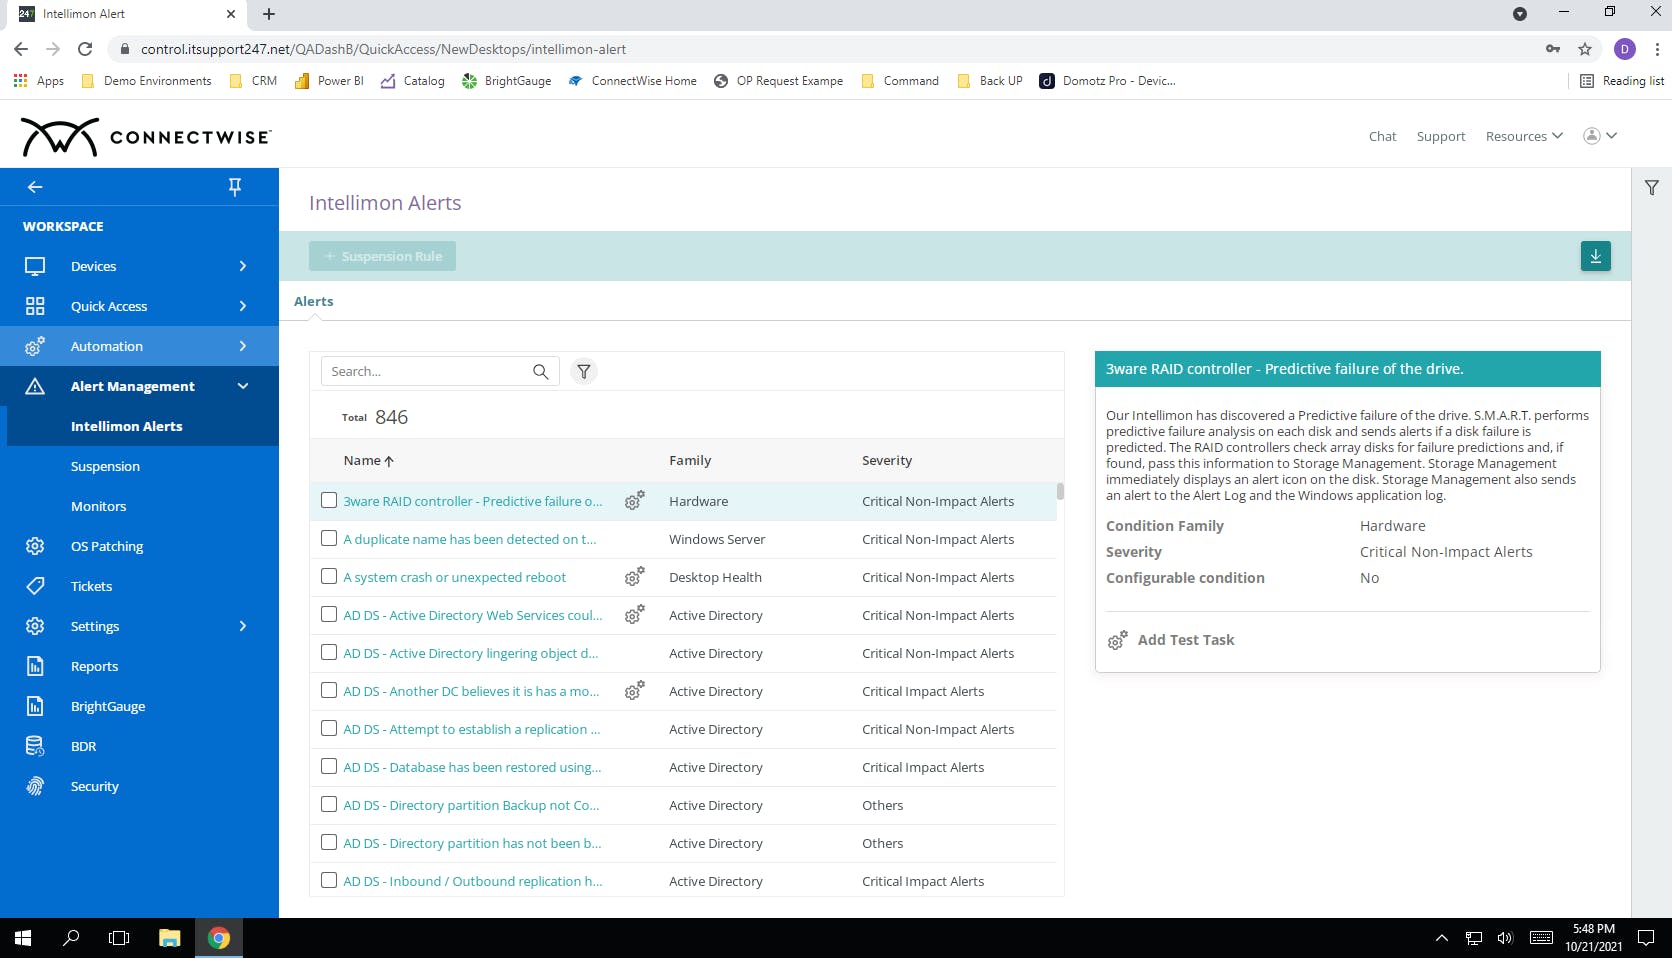
Task: Click gear icon on system crash row
Action: pos(634,576)
